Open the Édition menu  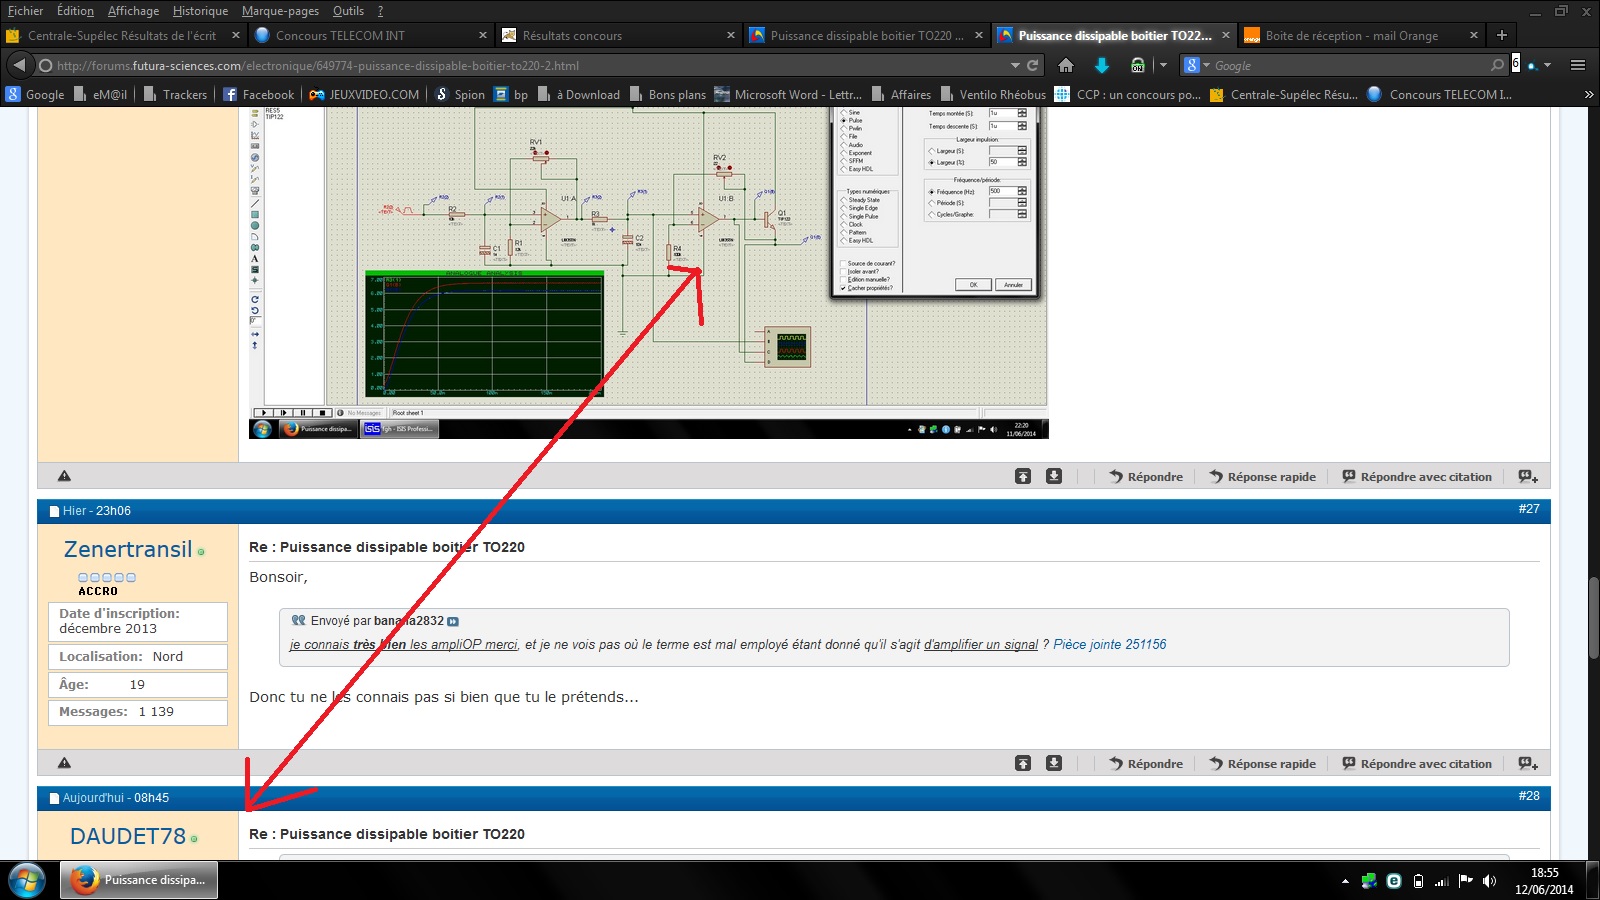75,11
